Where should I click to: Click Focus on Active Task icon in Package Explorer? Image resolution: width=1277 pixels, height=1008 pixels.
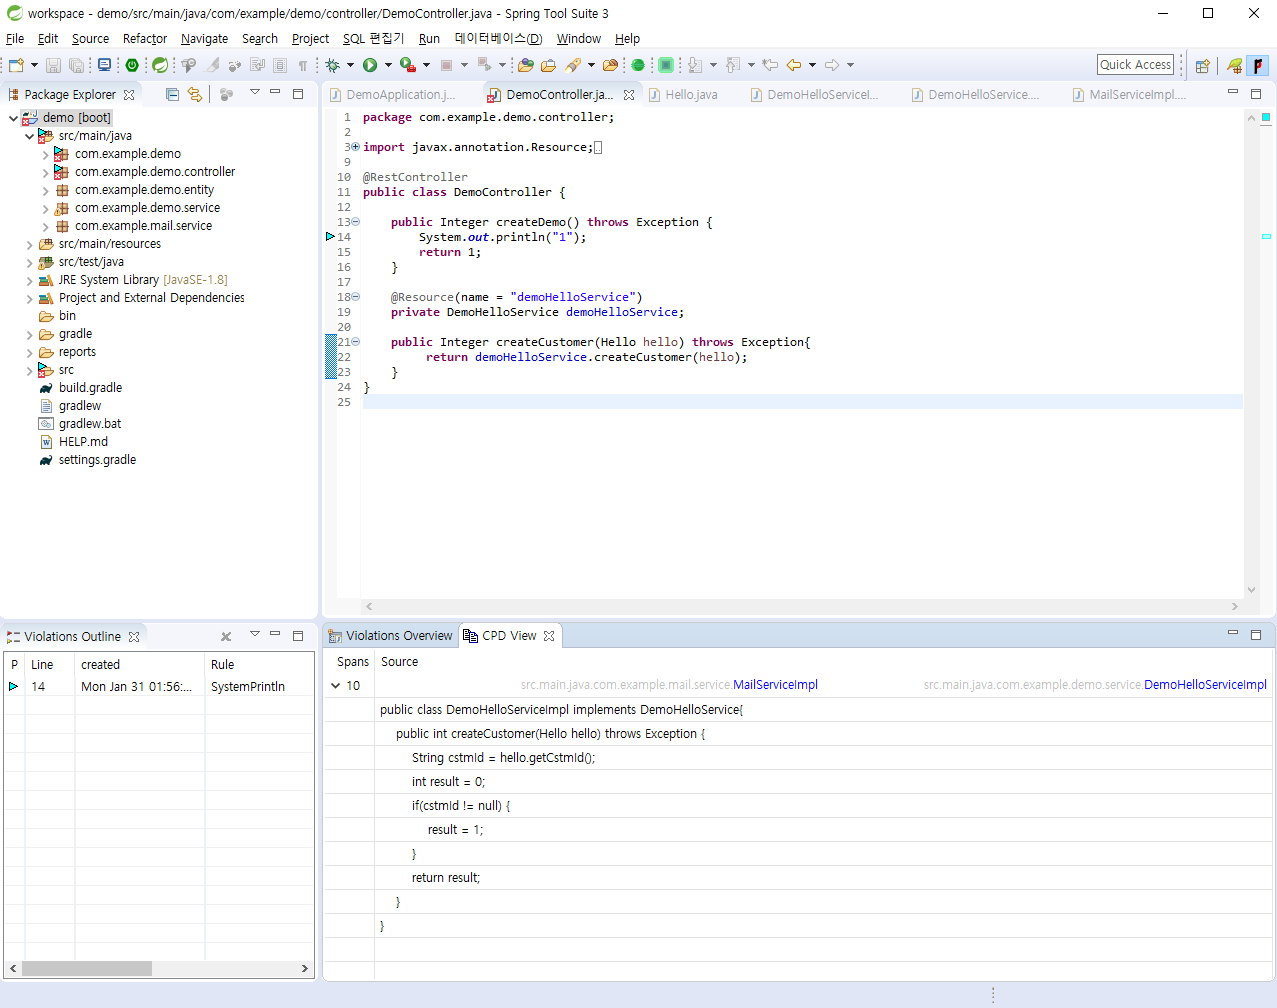tap(226, 94)
